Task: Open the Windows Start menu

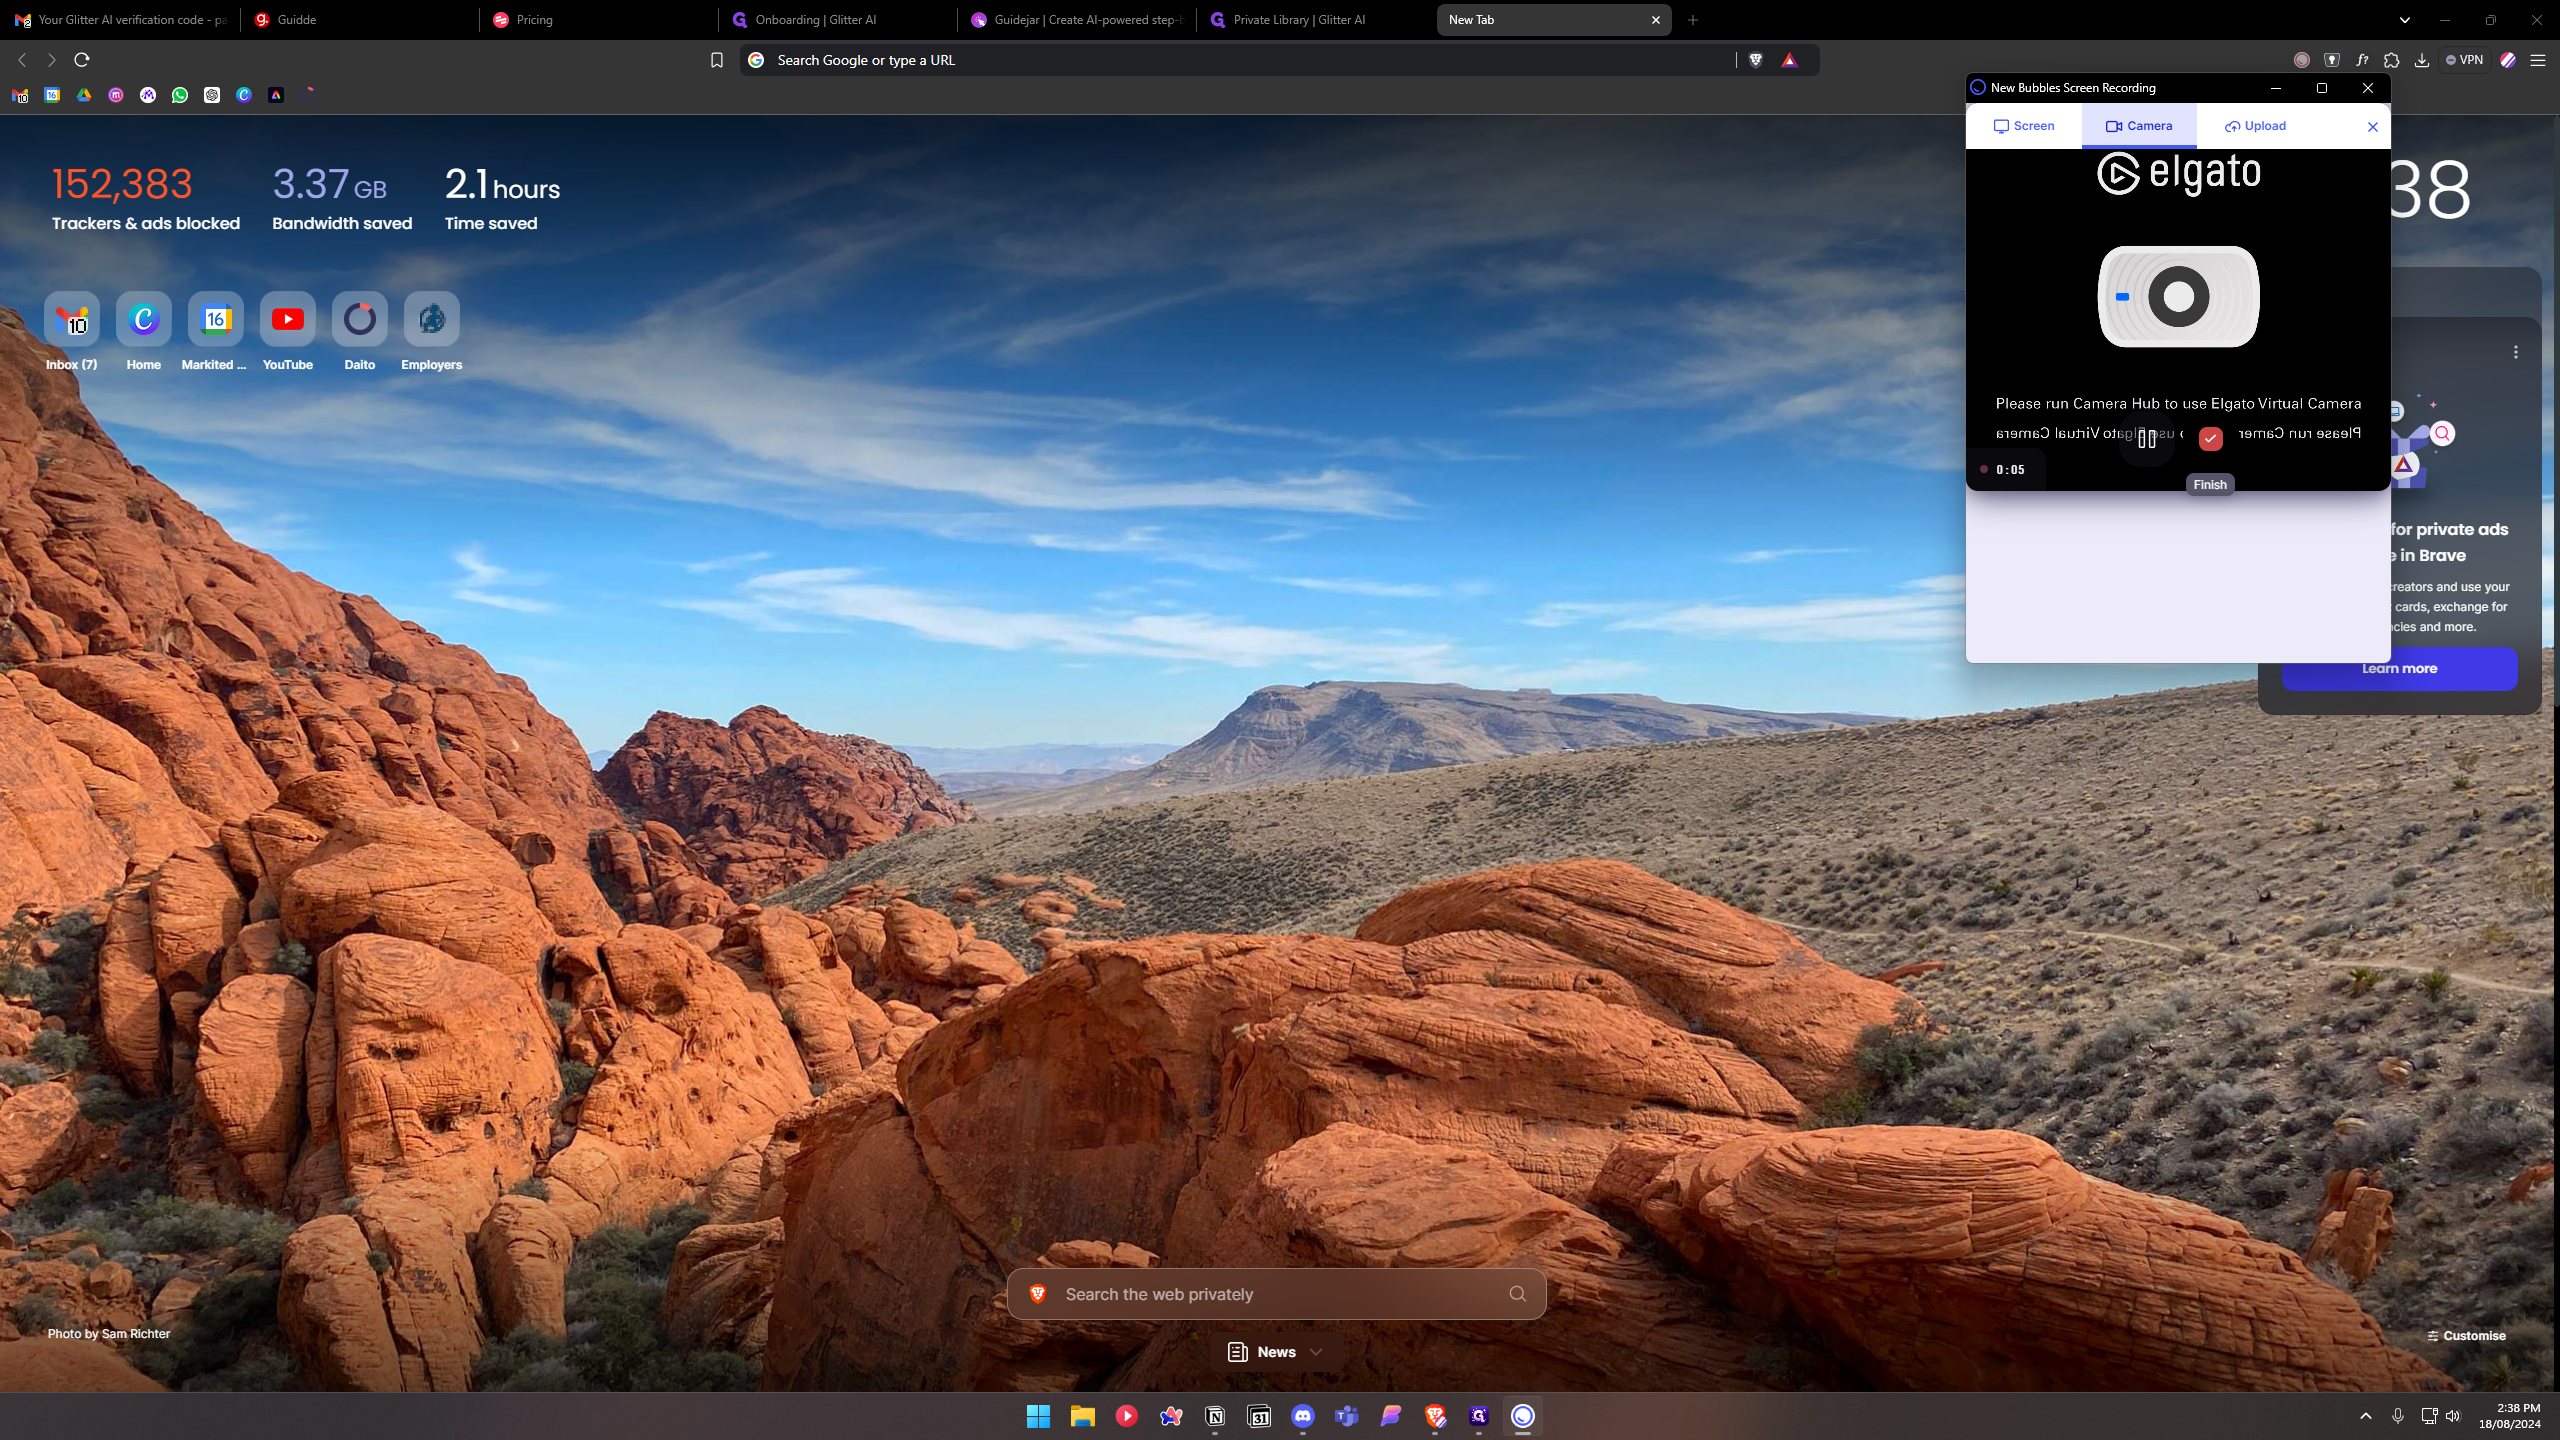Action: (1038, 1416)
